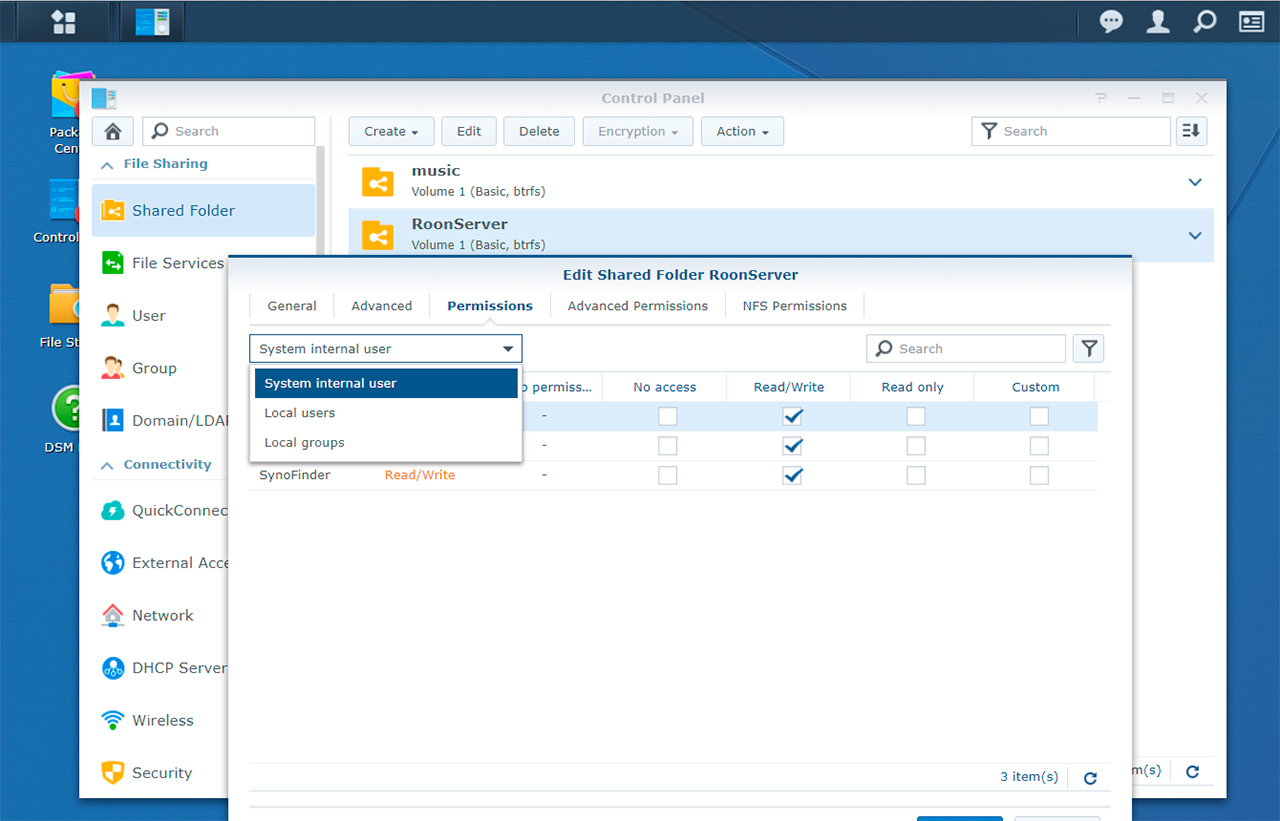
Task: Click the sort order icon in toolbar
Action: [1191, 131]
